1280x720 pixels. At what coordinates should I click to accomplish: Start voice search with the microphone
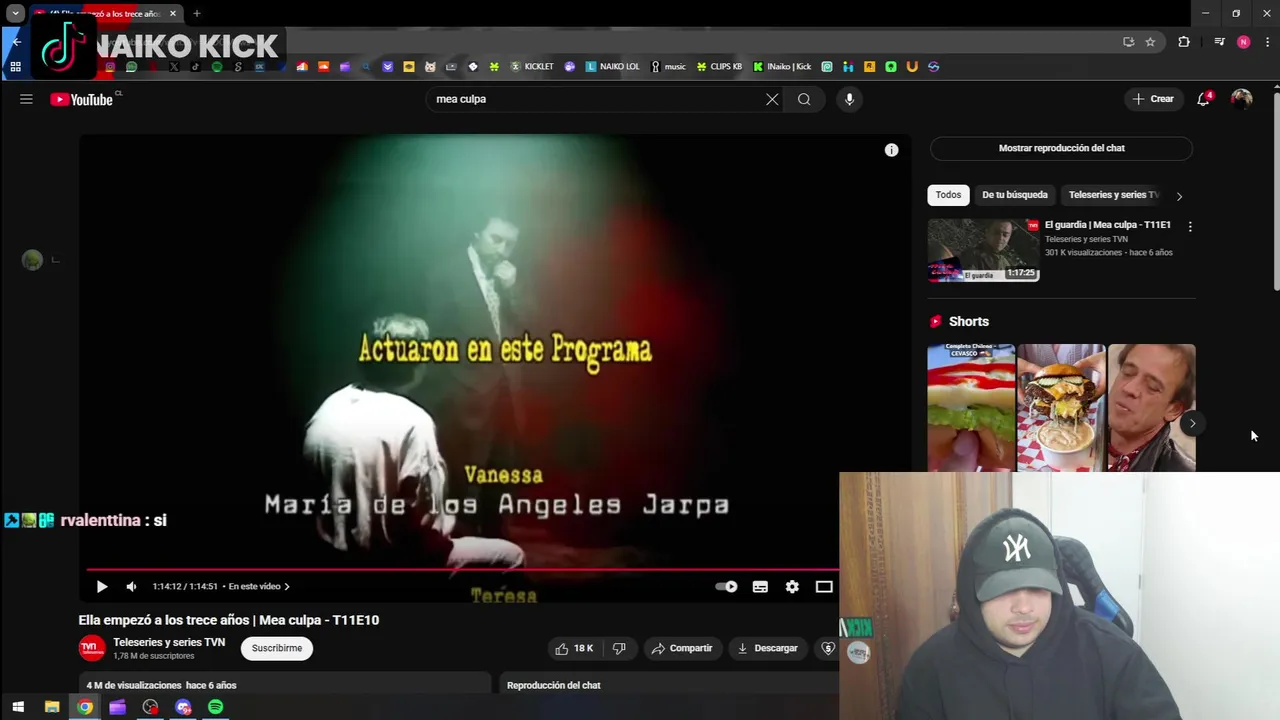(x=849, y=99)
